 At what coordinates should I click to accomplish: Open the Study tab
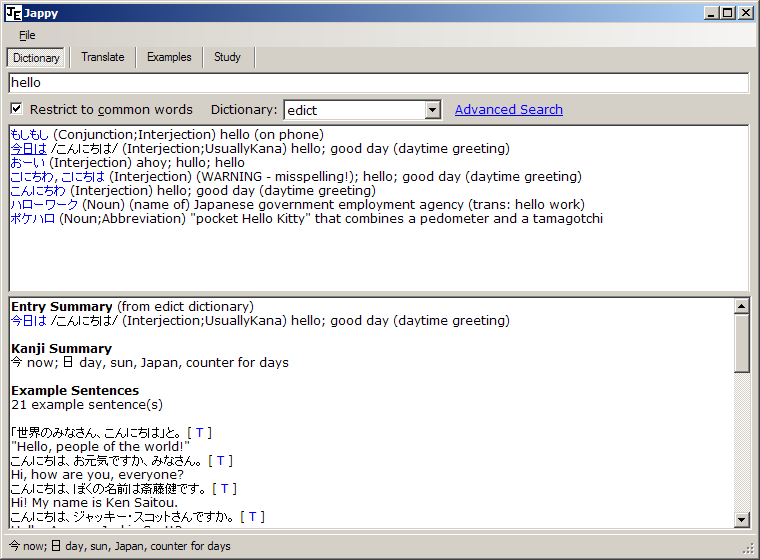227,57
